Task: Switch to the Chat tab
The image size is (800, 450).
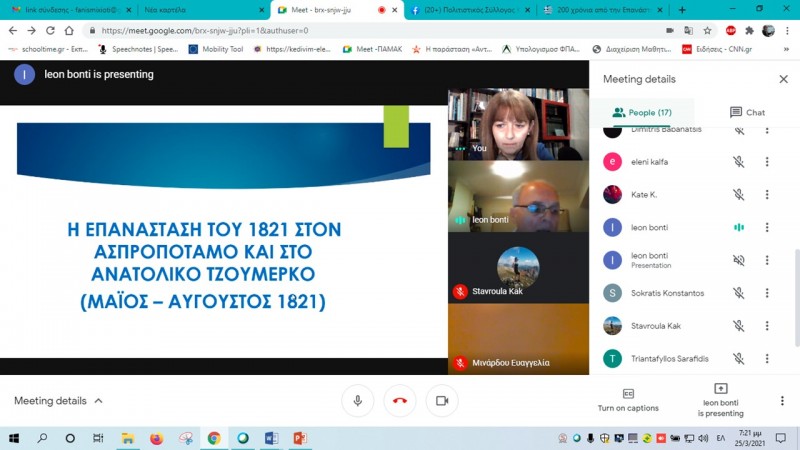Action: 747,113
